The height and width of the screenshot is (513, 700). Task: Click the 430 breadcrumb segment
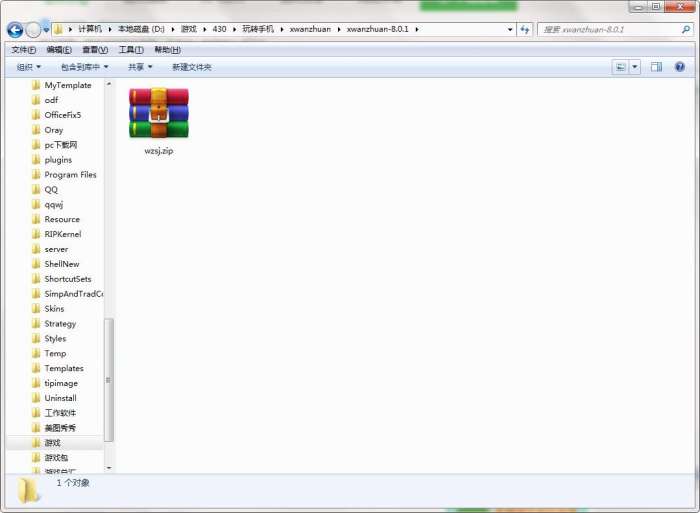pyautogui.click(x=219, y=29)
